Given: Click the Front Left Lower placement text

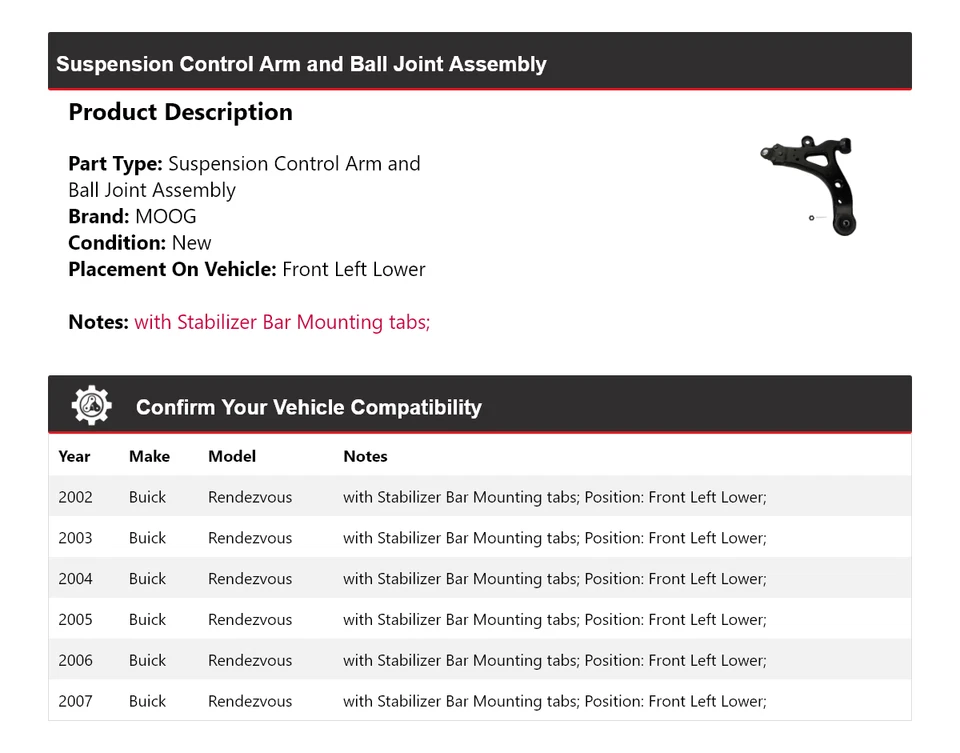Looking at the screenshot, I should (354, 269).
